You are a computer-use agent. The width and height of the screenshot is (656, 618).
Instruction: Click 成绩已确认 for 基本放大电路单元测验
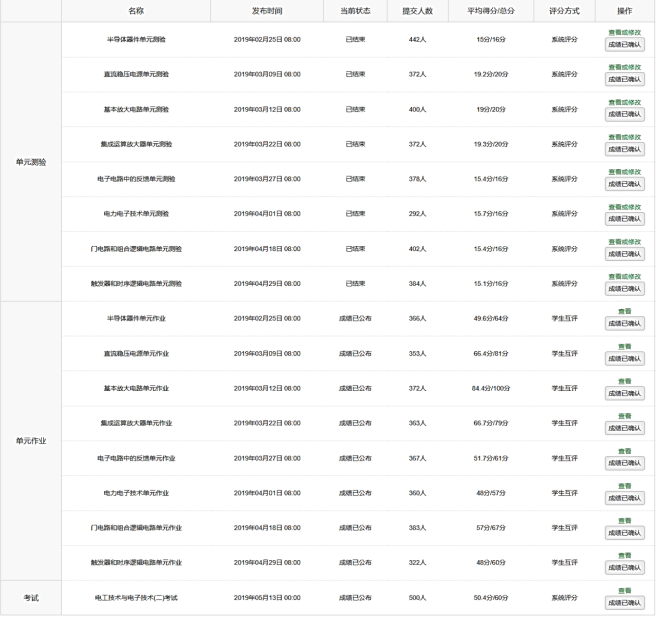624,114
